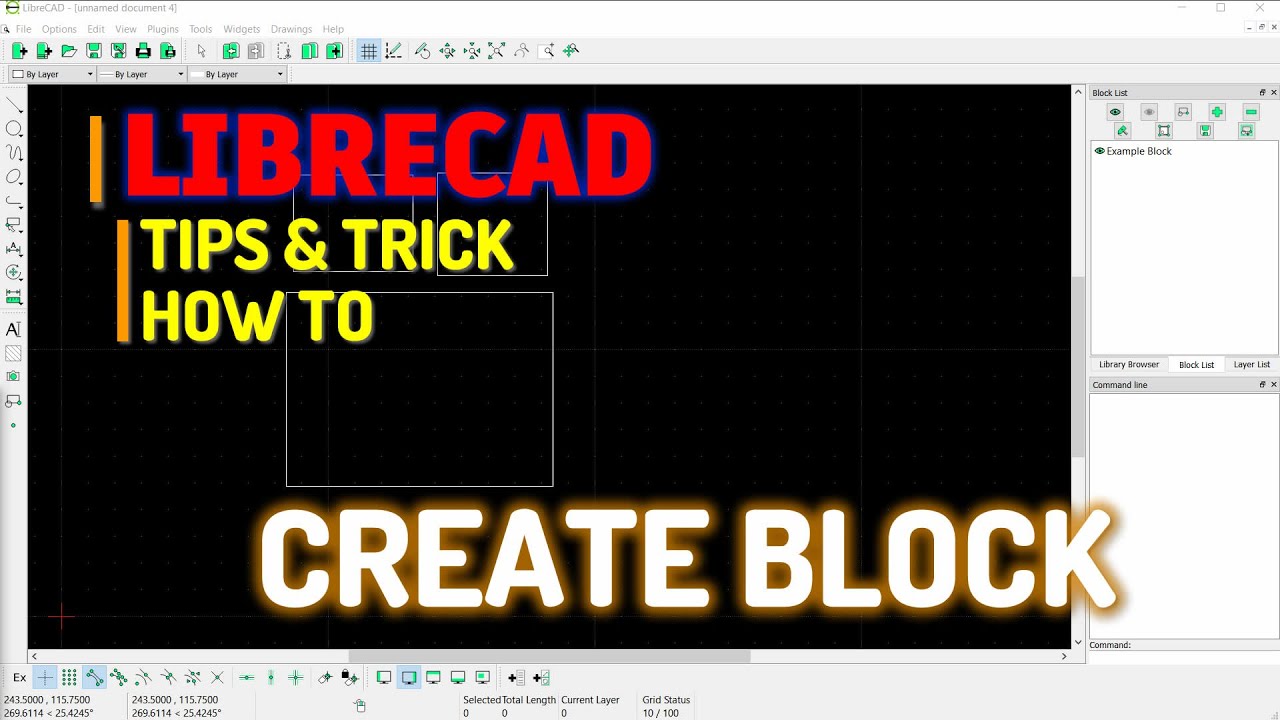This screenshot has width=1280, height=720.
Task: Switch to the Library Browser tab
Action: [1129, 365]
